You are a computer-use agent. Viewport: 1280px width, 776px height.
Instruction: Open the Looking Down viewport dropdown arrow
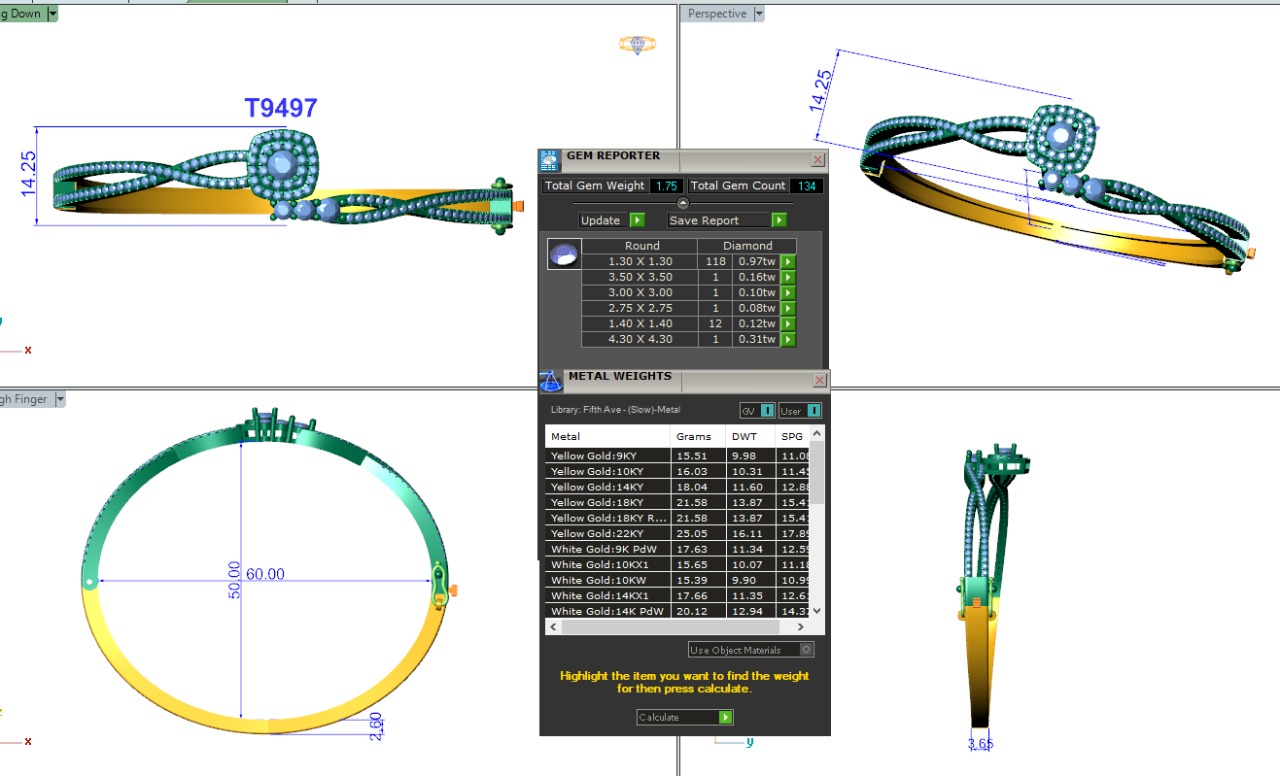click(52, 14)
